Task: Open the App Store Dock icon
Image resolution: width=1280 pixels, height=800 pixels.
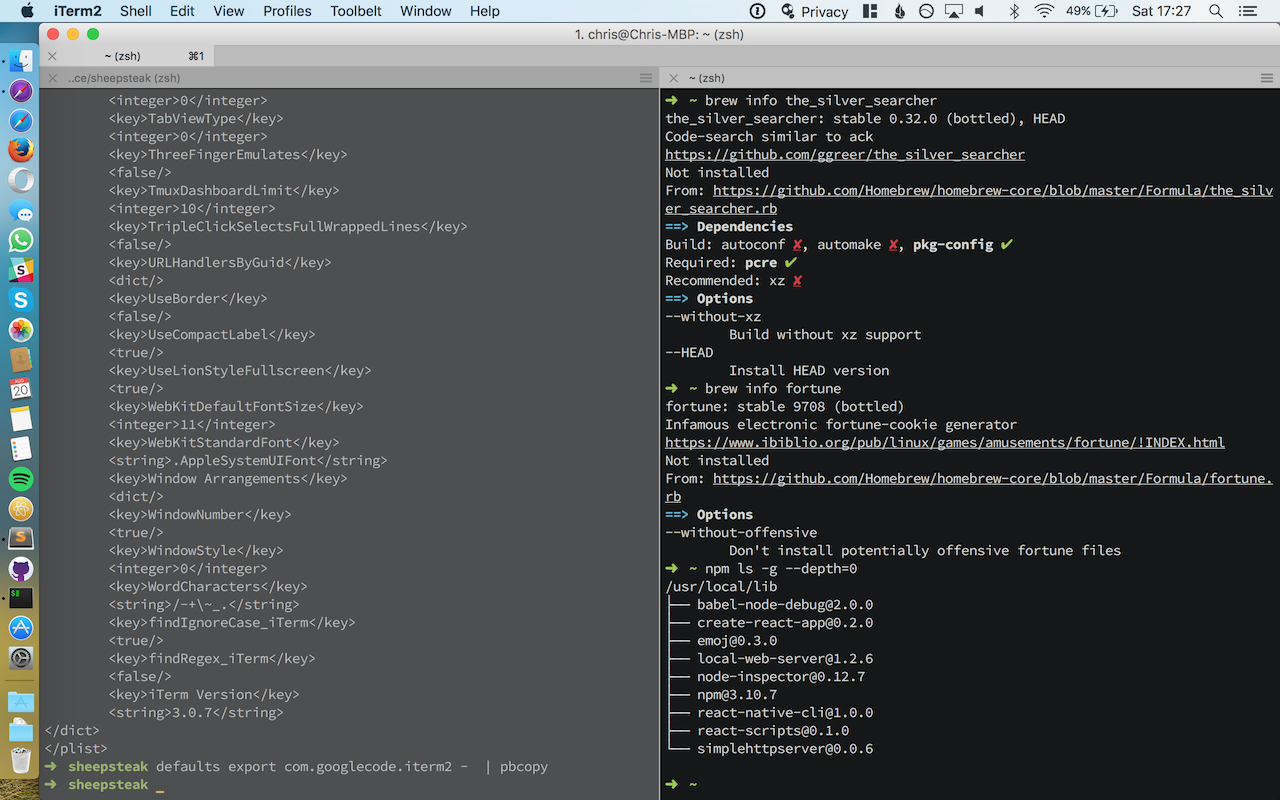Action: click(x=21, y=628)
